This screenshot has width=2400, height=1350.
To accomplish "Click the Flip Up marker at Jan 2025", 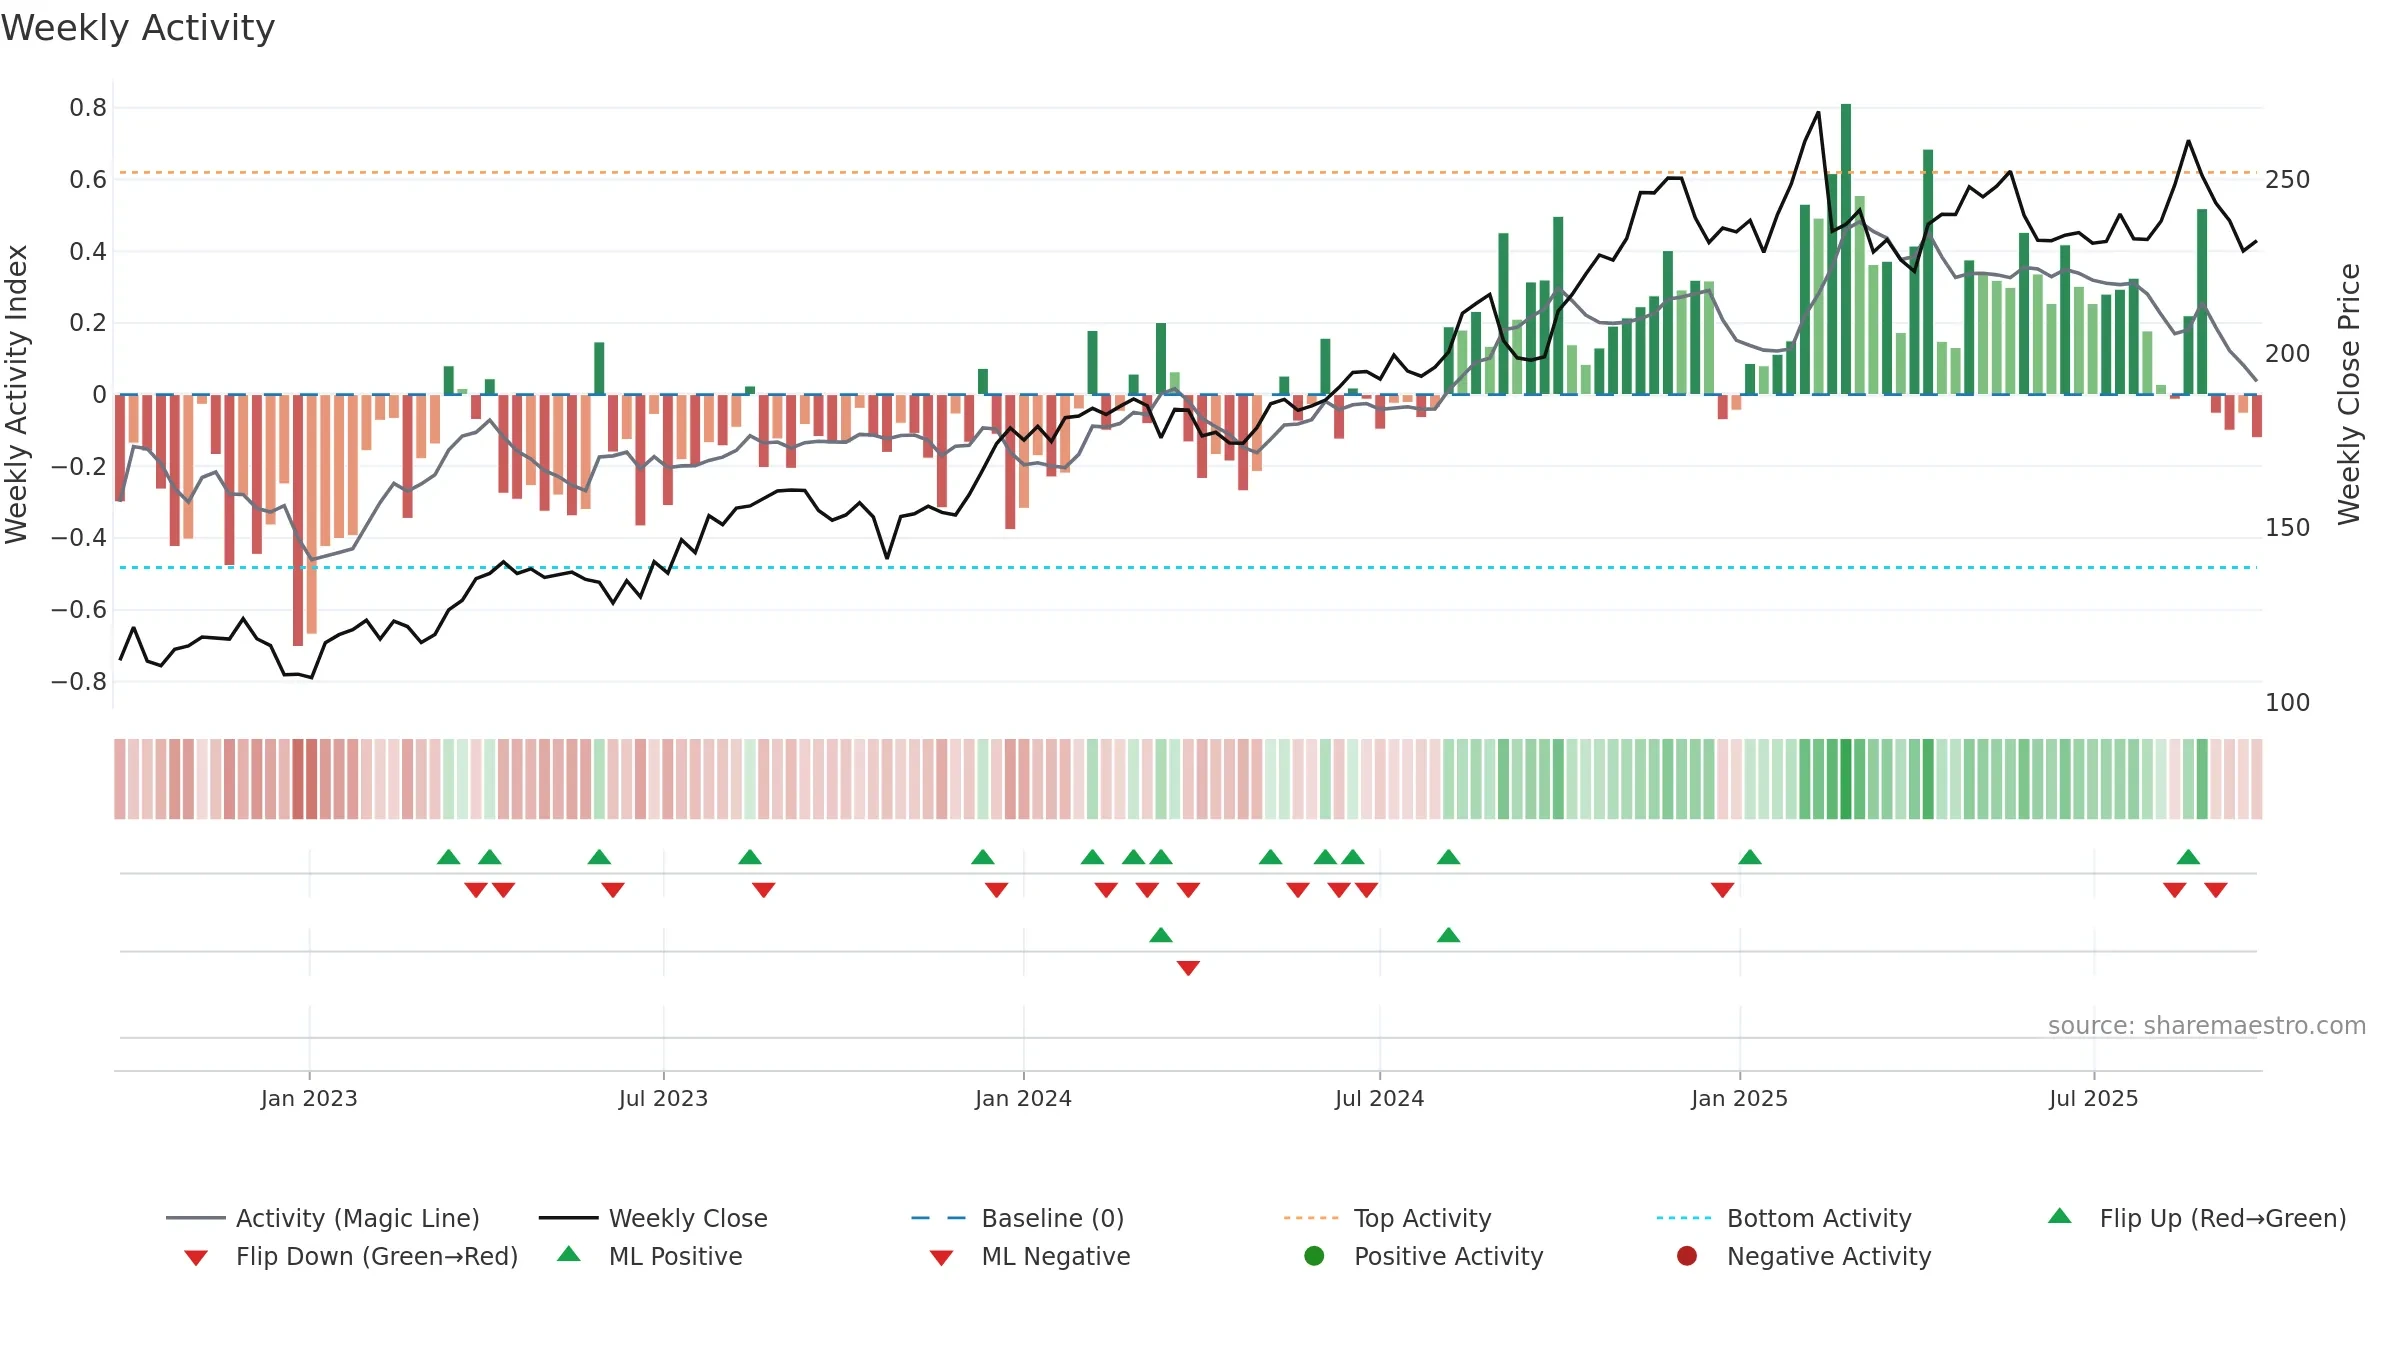I will coord(1749,857).
